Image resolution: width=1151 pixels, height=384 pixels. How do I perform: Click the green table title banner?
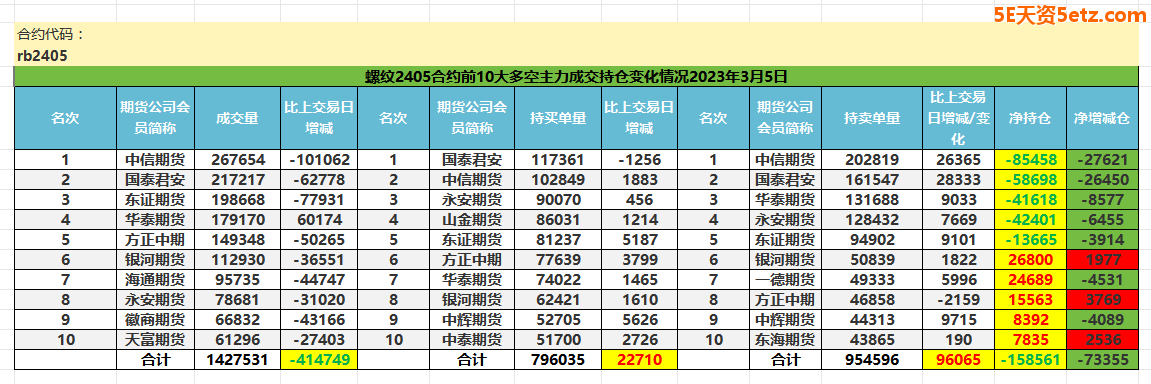click(x=576, y=76)
